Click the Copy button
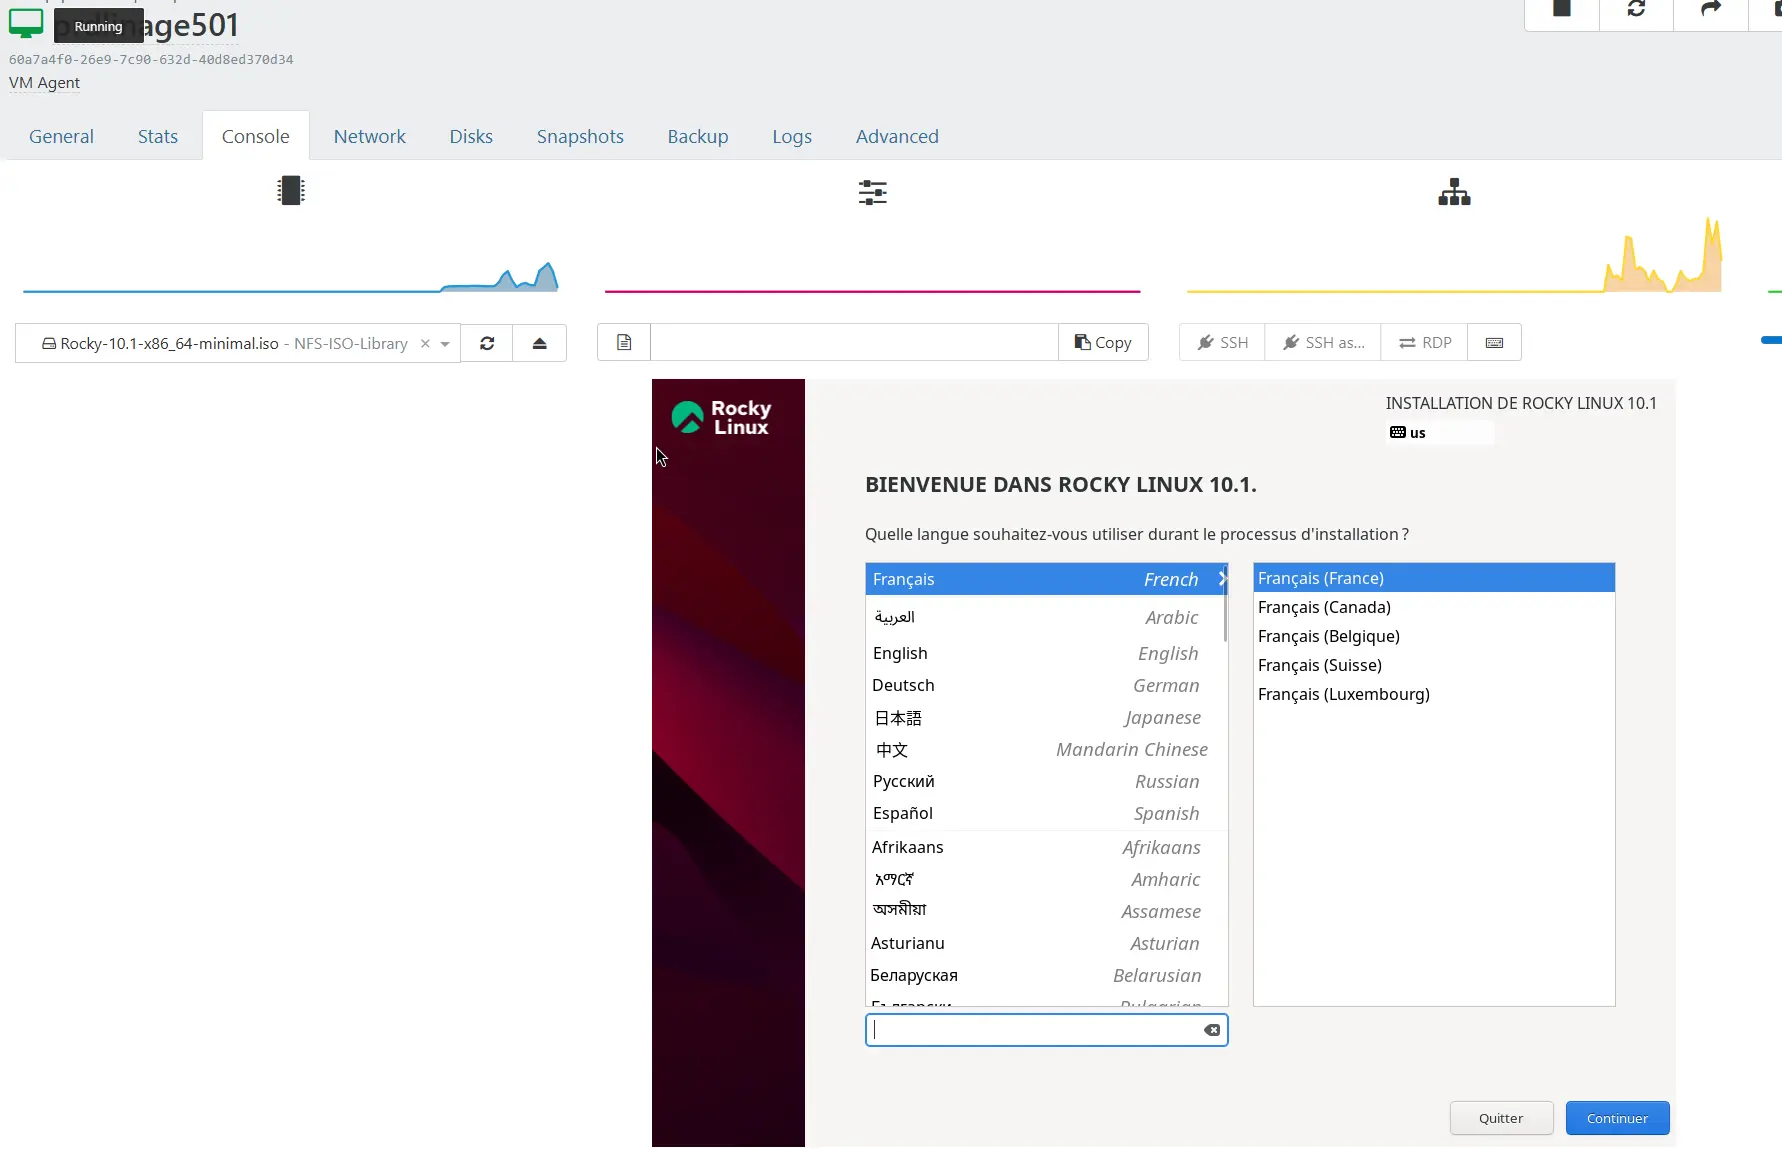This screenshot has height=1149, width=1782. click(1103, 342)
